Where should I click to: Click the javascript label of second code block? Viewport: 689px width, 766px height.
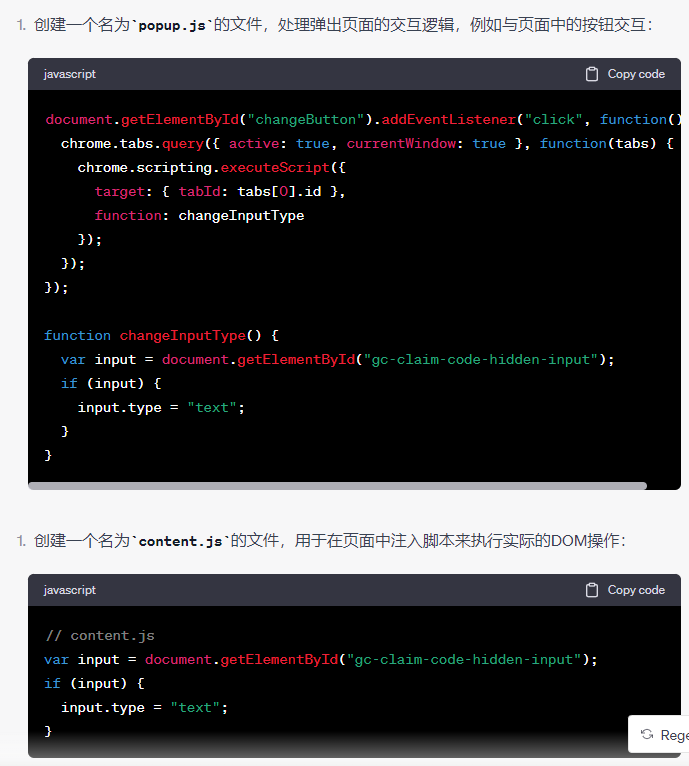(70, 590)
